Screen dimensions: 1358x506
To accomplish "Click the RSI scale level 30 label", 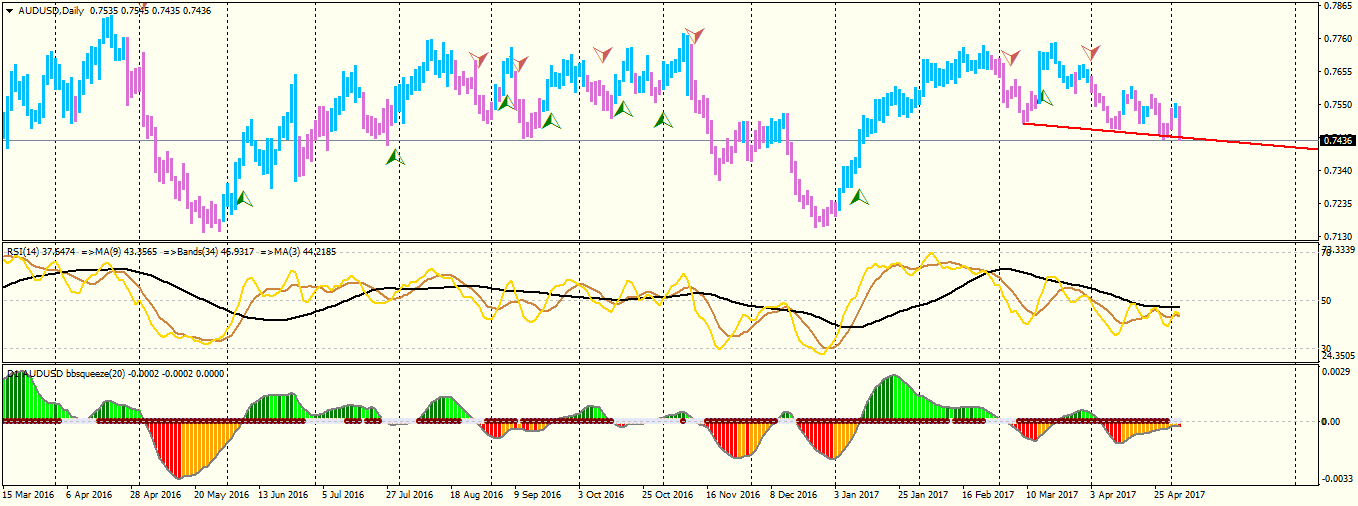I will (1328, 347).
